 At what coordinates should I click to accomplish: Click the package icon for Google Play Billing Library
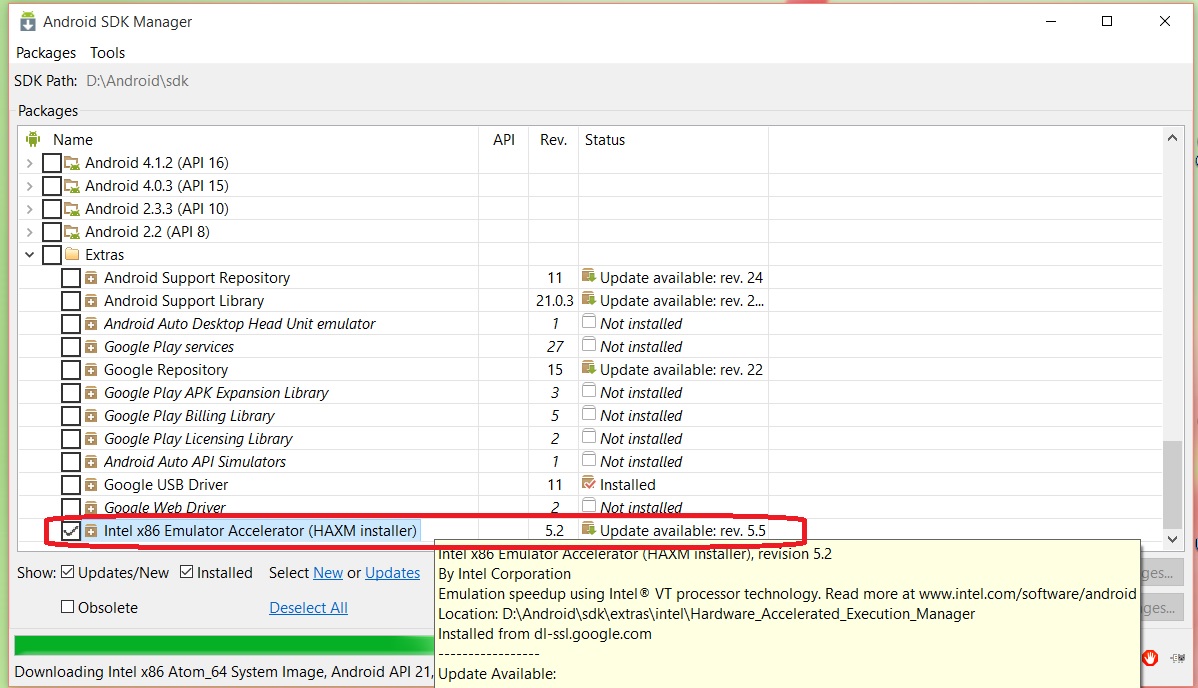click(91, 416)
